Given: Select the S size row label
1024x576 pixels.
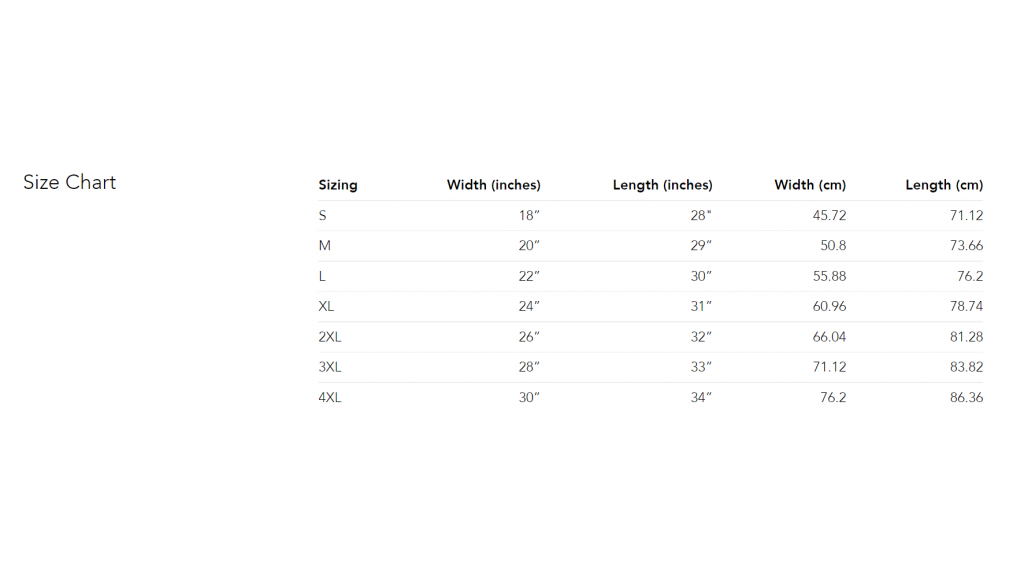Looking at the screenshot, I should tap(323, 216).
